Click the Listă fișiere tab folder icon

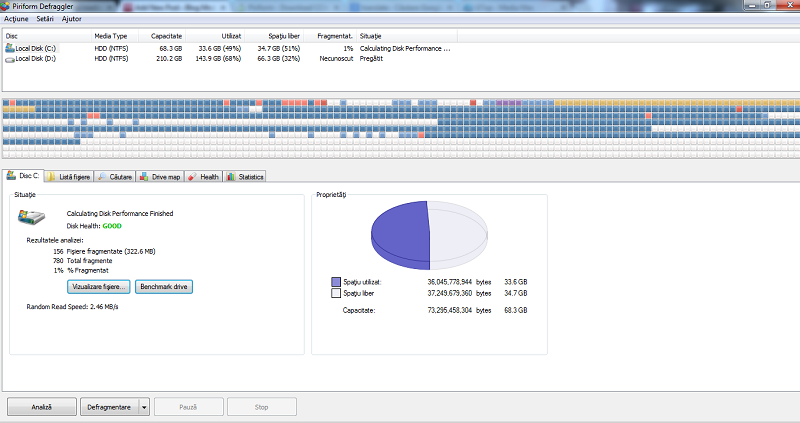pos(51,177)
